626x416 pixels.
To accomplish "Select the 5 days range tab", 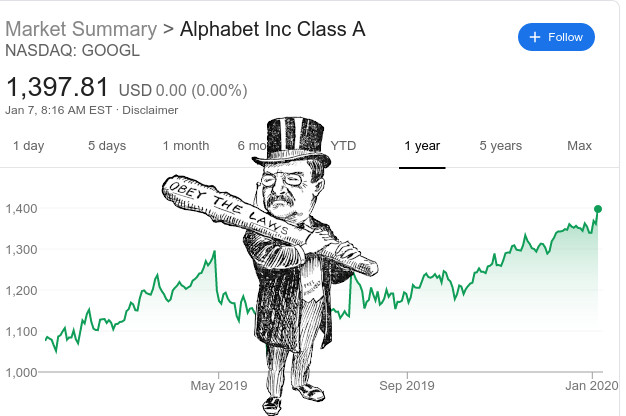I will [107, 146].
